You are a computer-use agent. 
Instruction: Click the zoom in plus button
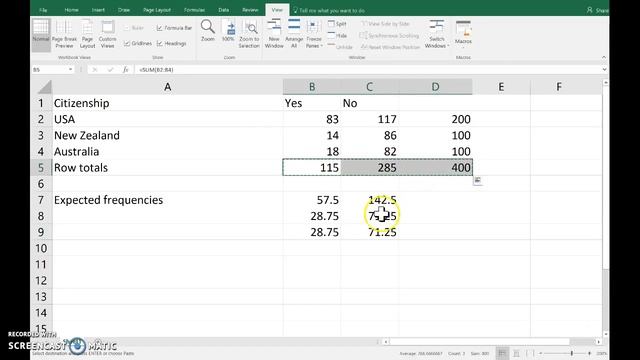tap(589, 353)
